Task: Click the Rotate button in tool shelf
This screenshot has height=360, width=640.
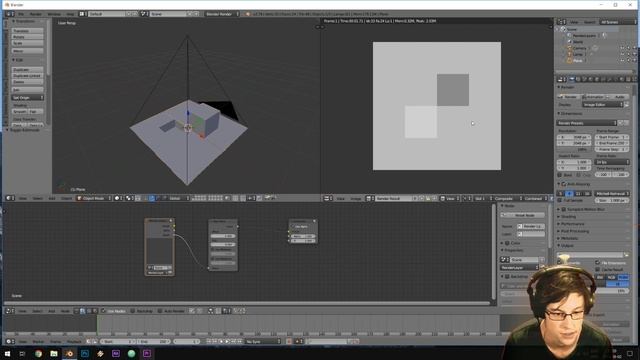Action: (28, 37)
